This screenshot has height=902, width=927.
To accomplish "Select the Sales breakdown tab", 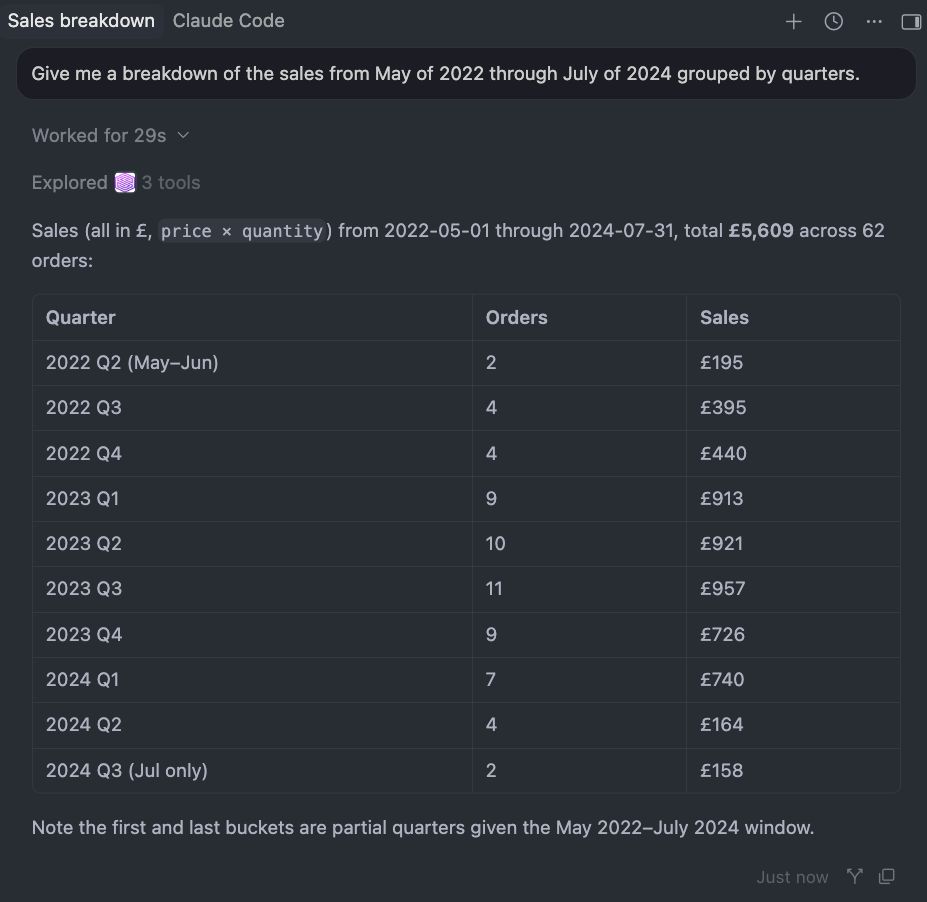I will pos(81,21).
